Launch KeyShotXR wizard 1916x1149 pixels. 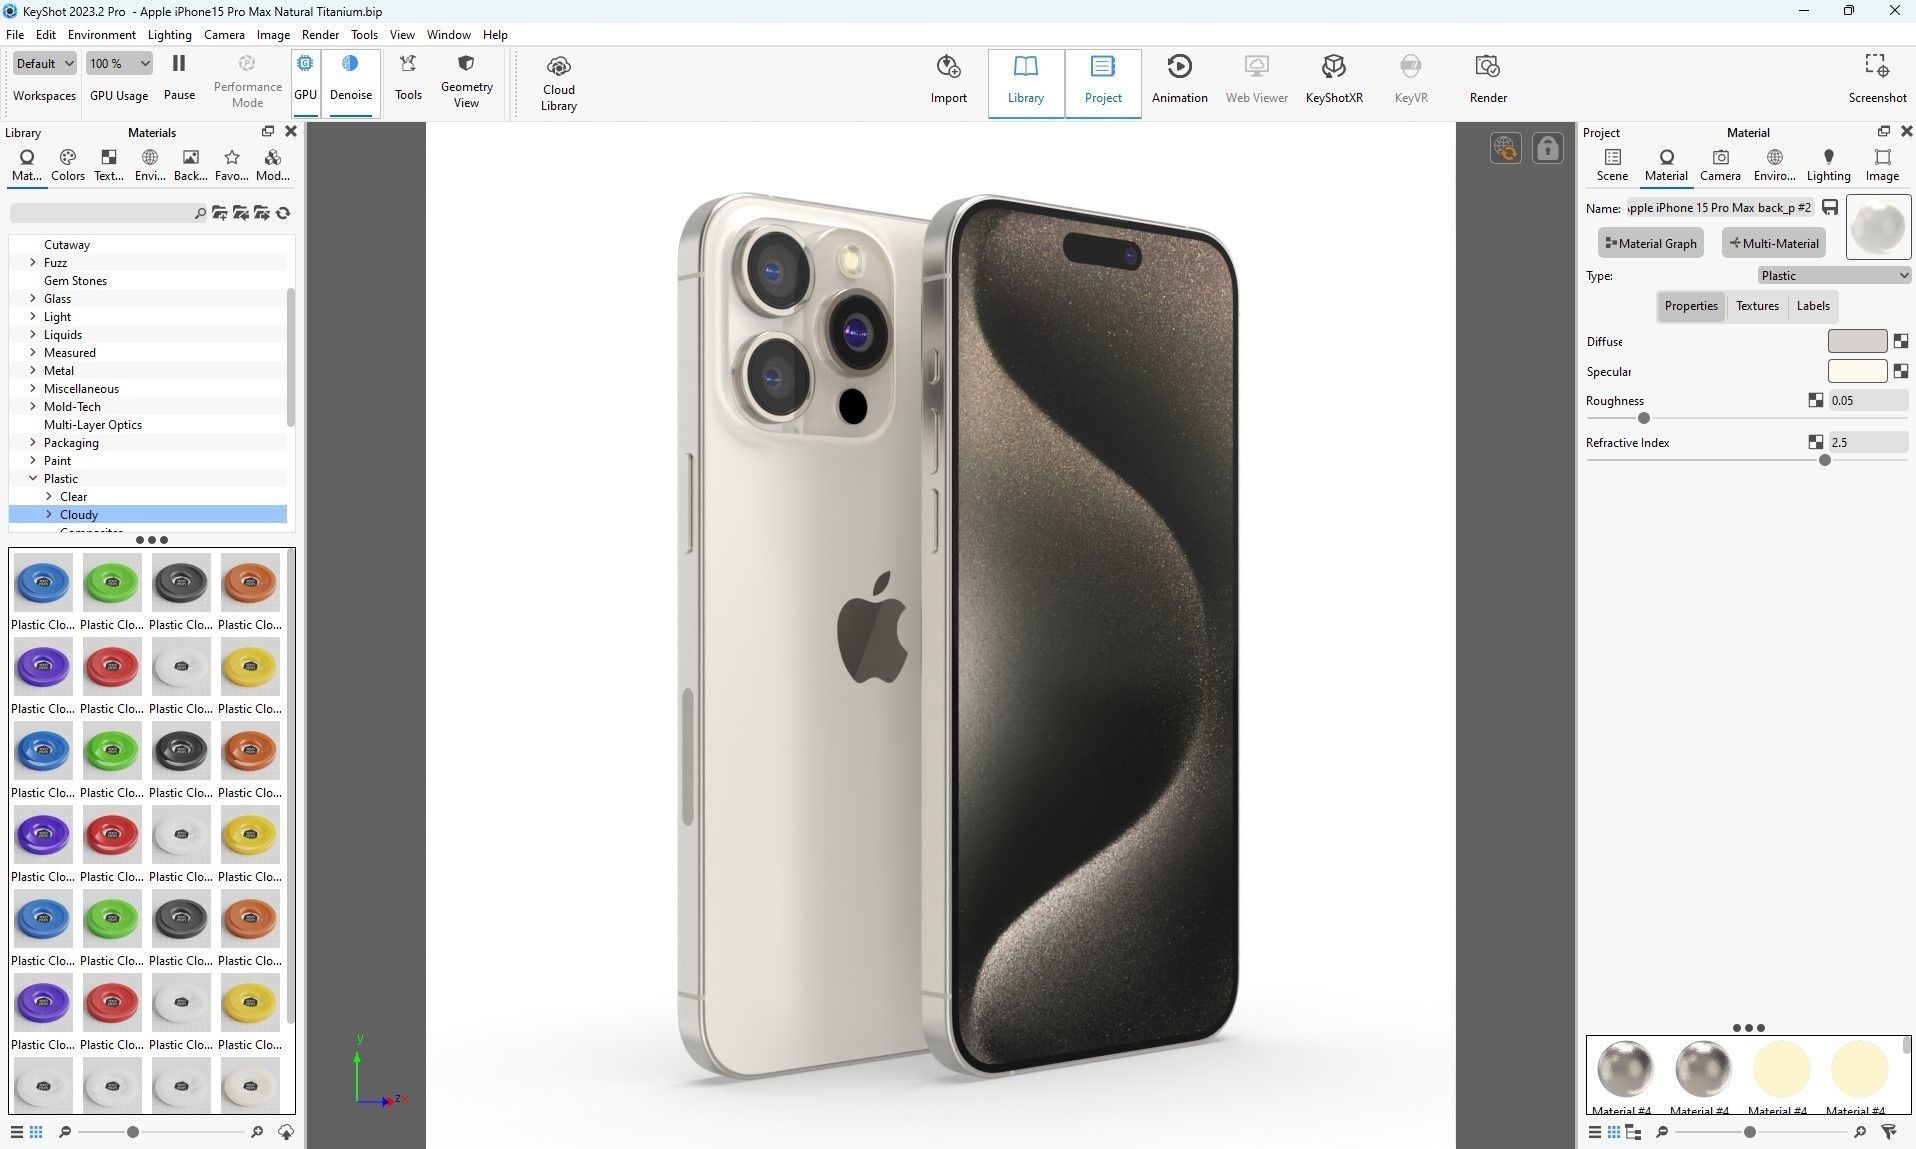pyautogui.click(x=1334, y=80)
